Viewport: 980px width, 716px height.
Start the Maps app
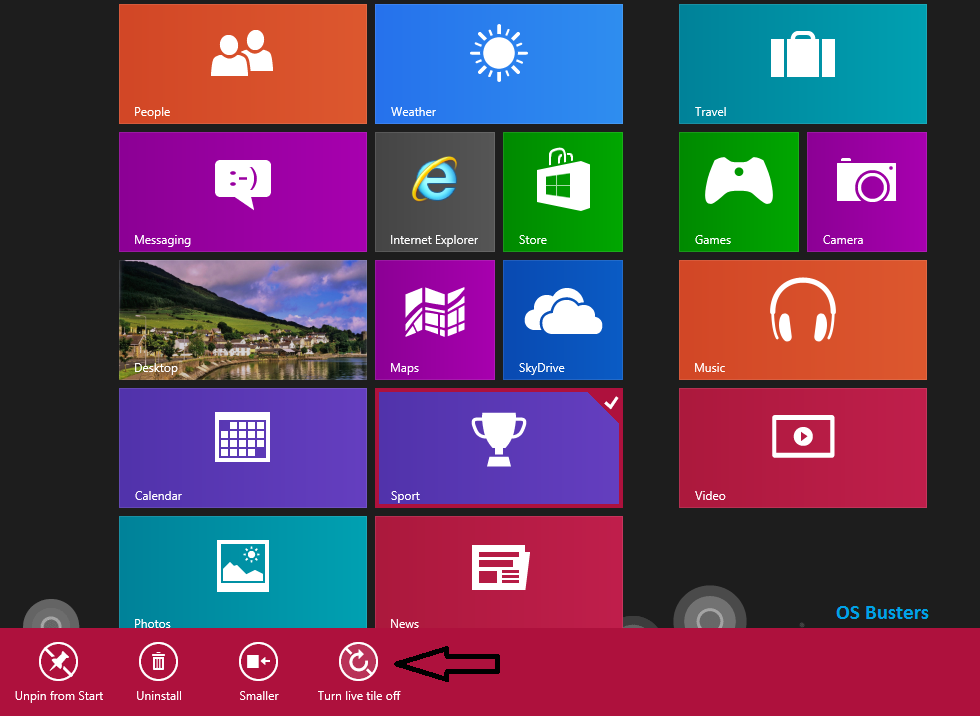tap(434, 319)
